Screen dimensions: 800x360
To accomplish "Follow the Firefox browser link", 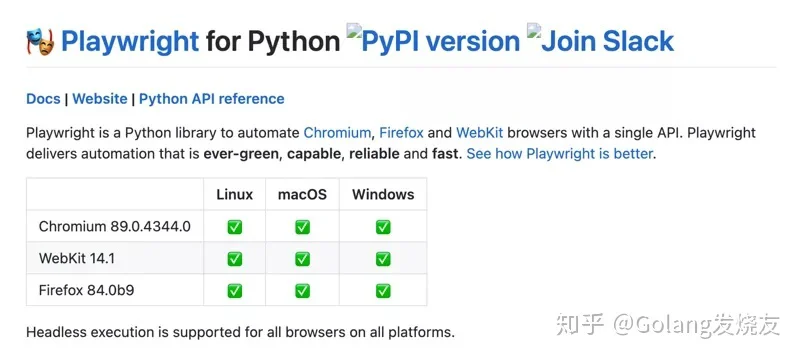I will click(402, 133).
